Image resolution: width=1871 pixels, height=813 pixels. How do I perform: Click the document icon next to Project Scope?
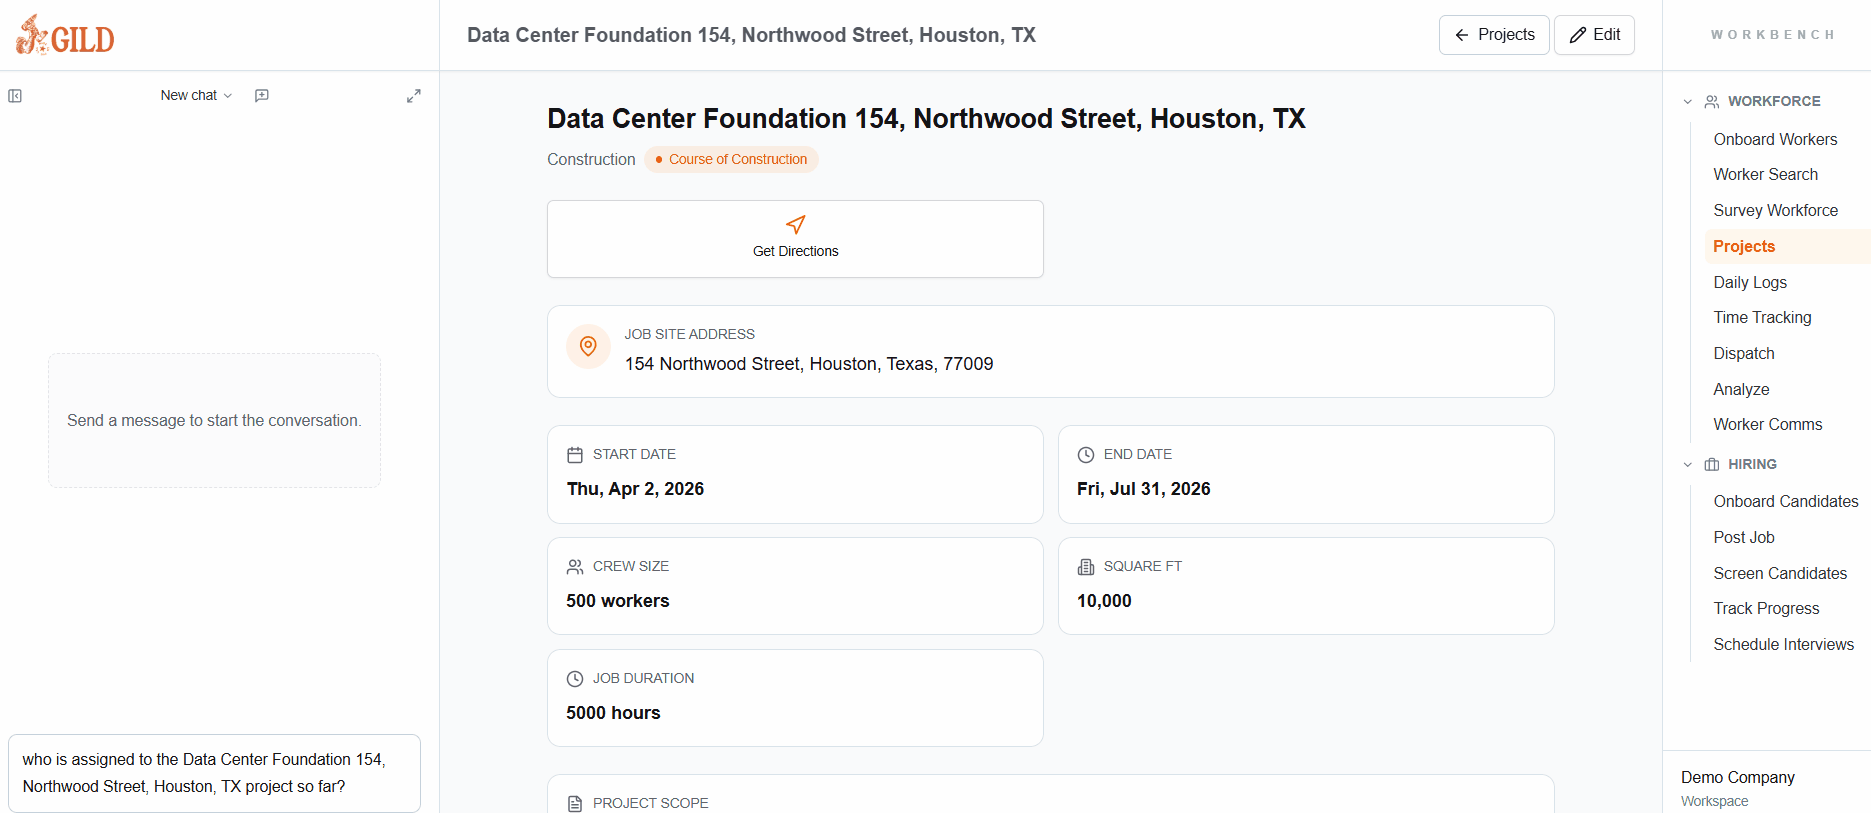click(x=574, y=802)
